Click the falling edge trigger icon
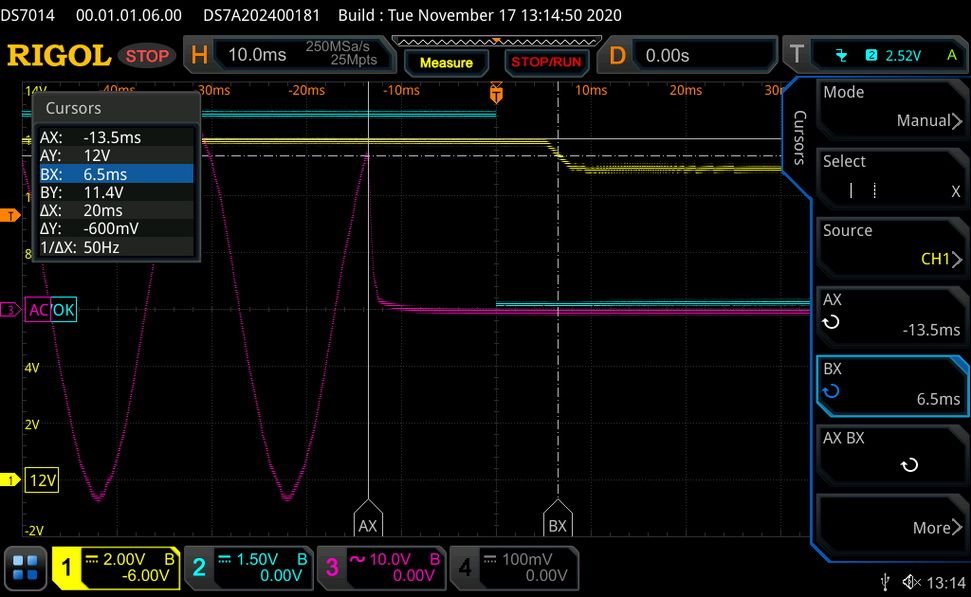971x597 pixels. [841, 56]
